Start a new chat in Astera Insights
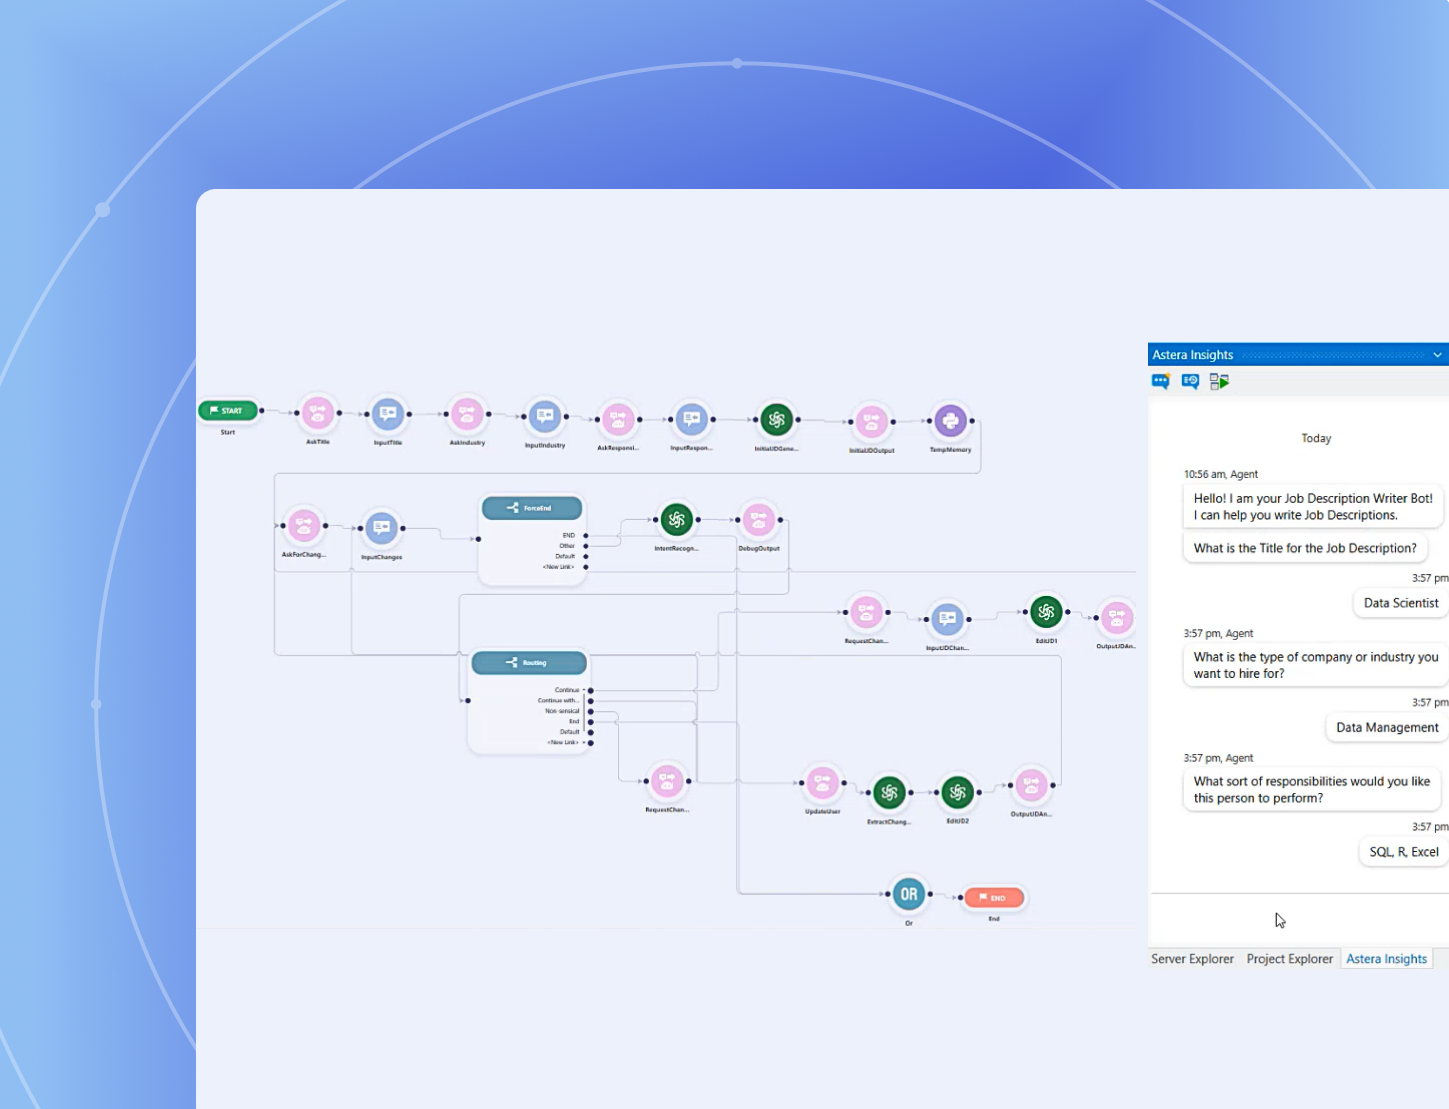This screenshot has width=1449, height=1109. pyautogui.click(x=1160, y=381)
